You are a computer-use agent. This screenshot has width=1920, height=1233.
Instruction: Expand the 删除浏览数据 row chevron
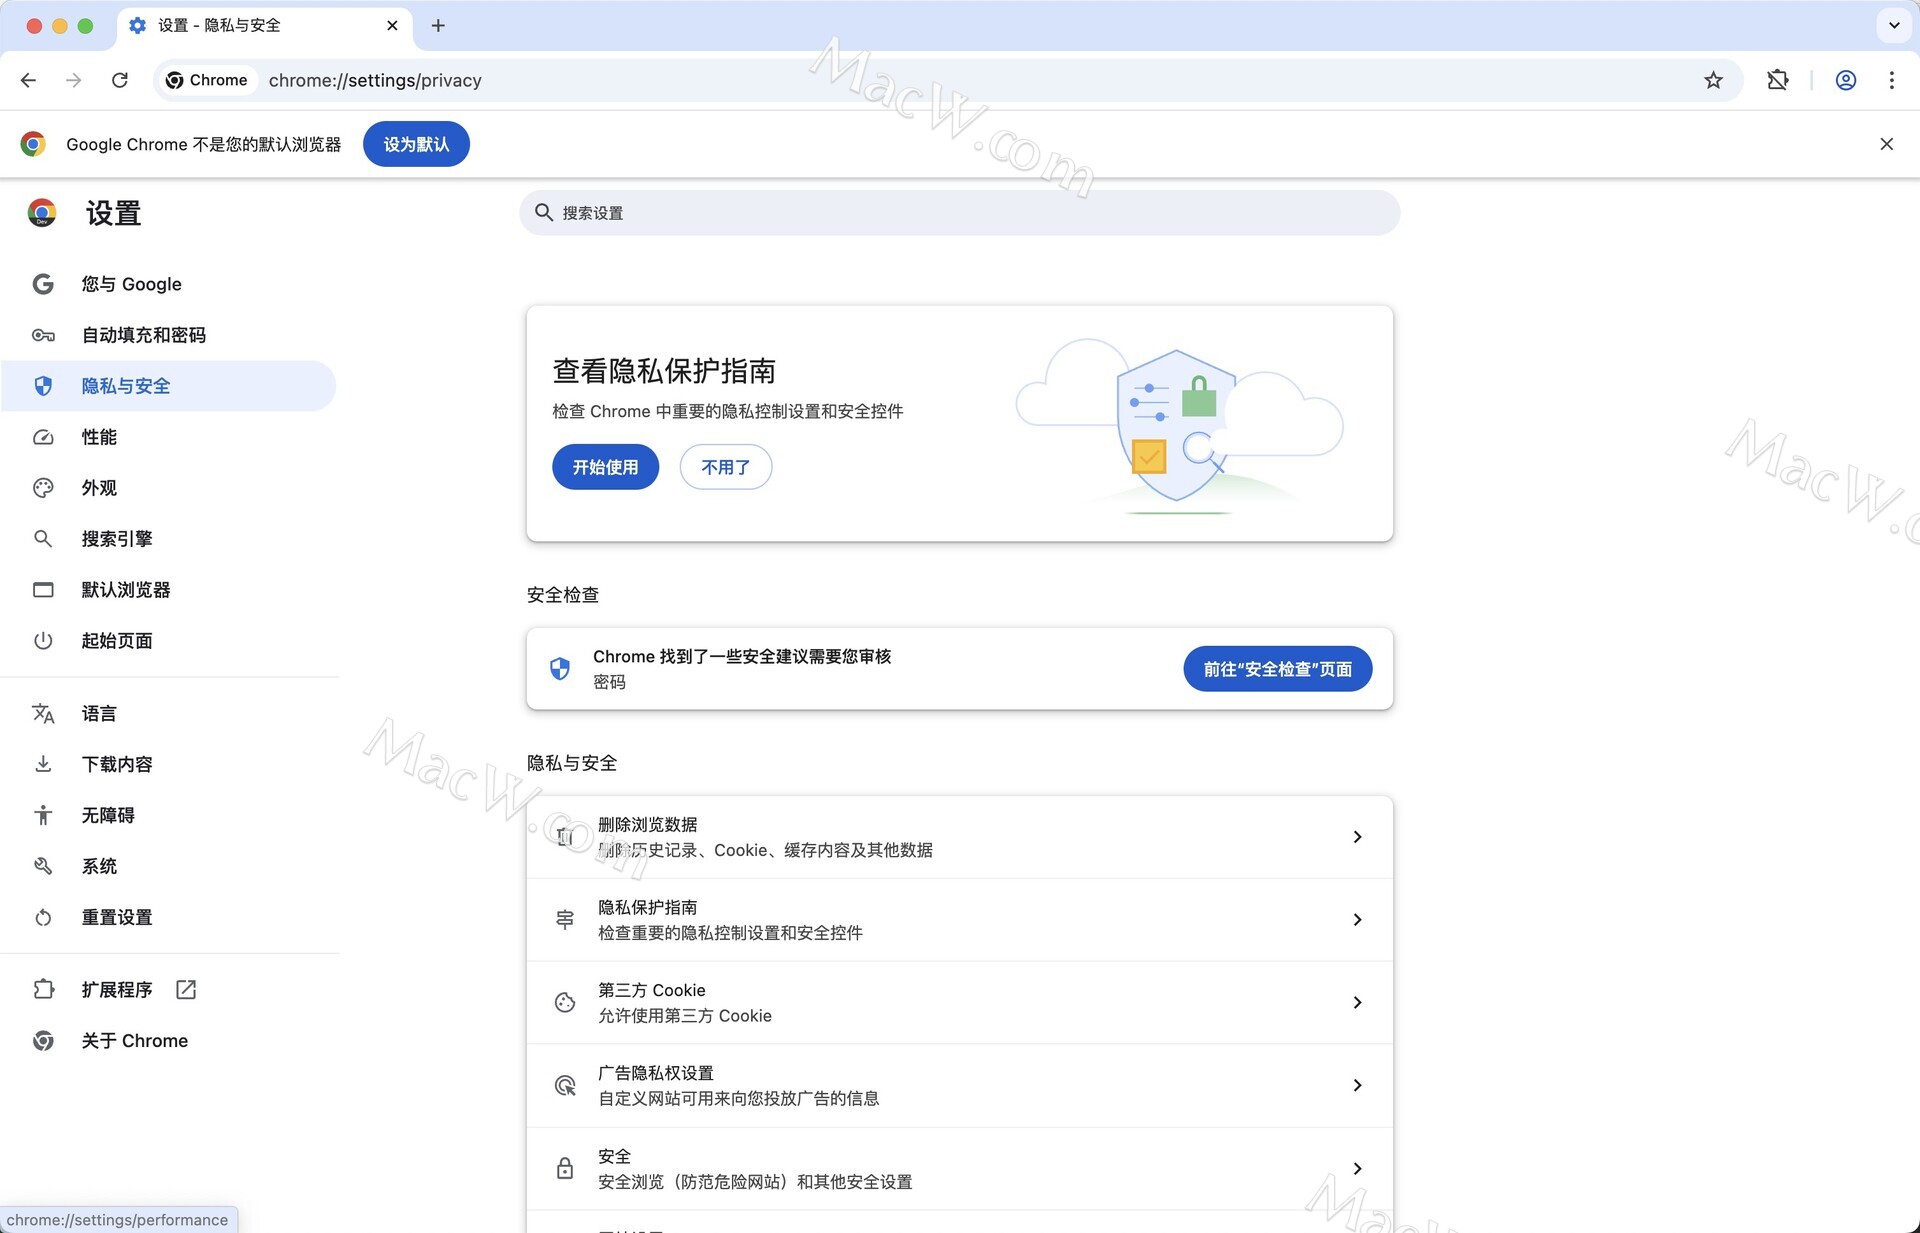(x=1357, y=837)
